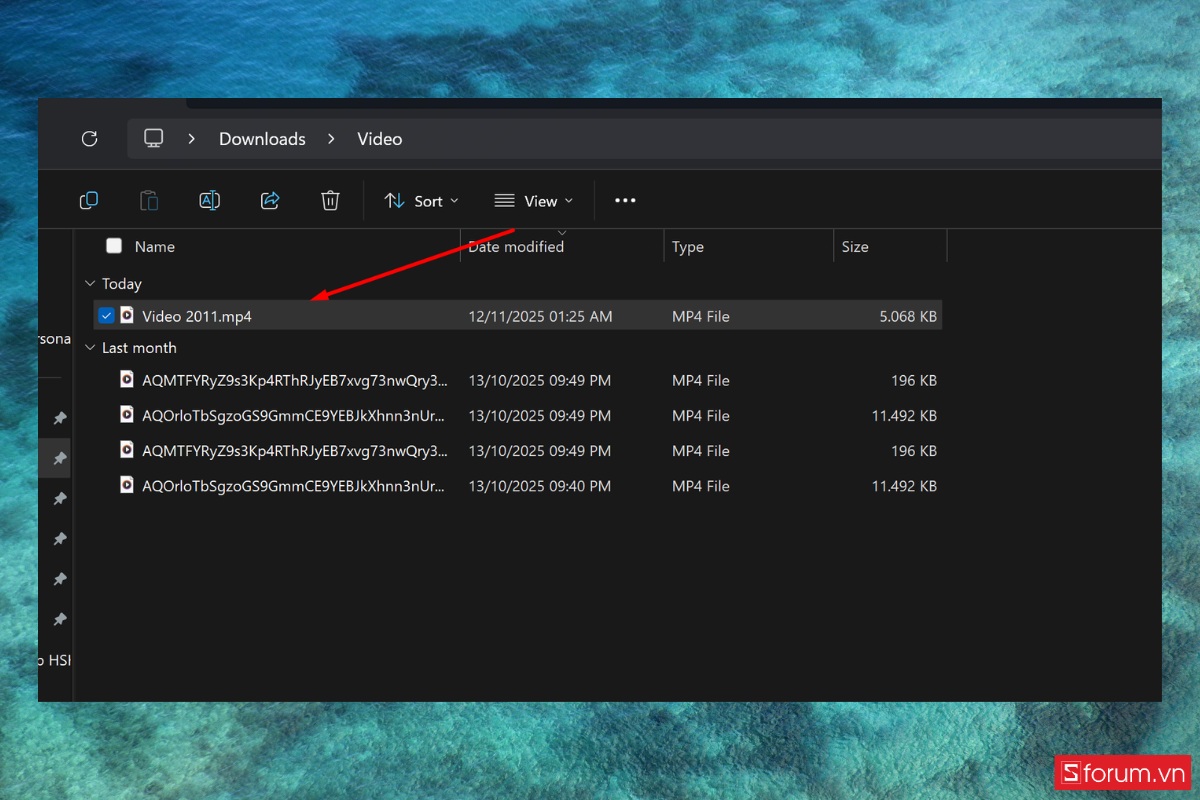The width and height of the screenshot is (1200, 800).
Task: Go to Downloads in the breadcrumb path
Action: click(262, 139)
